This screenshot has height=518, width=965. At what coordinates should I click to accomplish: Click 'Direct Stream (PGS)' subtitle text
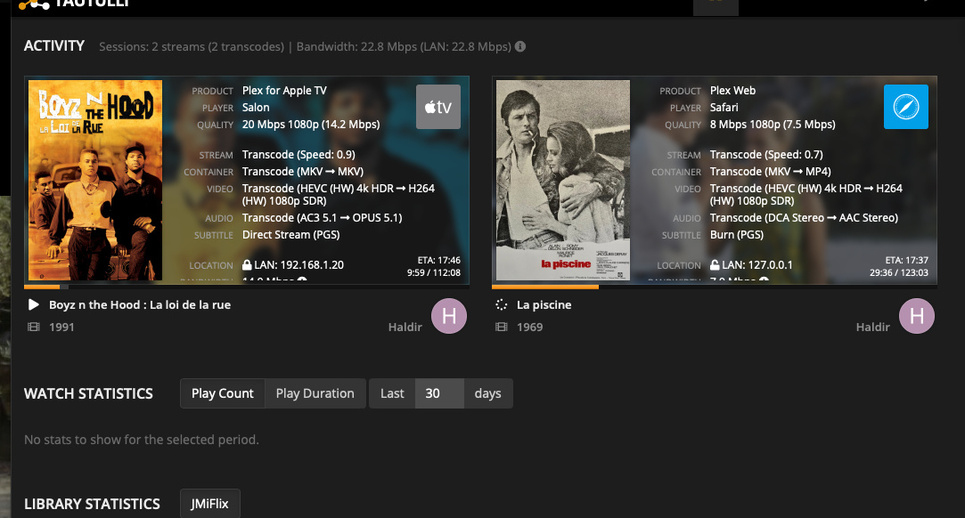click(x=290, y=234)
